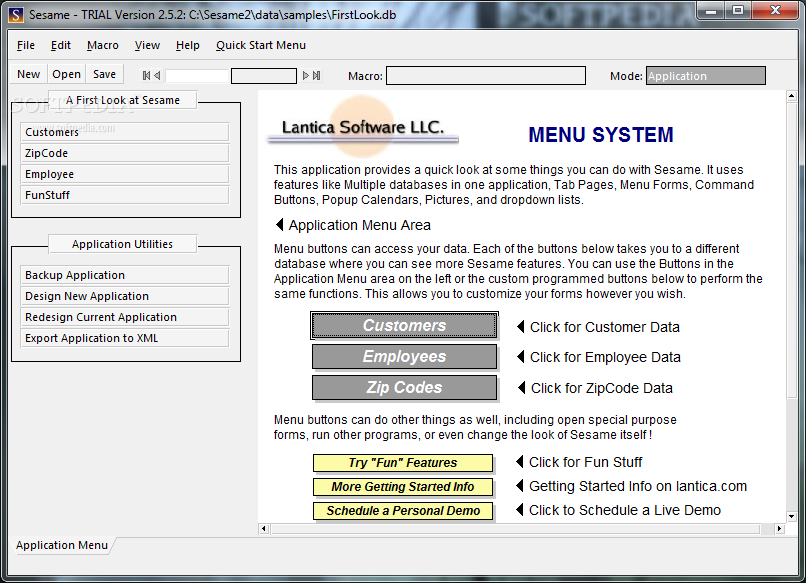
Task: Click the New toolbar button
Action: pyautogui.click(x=28, y=74)
